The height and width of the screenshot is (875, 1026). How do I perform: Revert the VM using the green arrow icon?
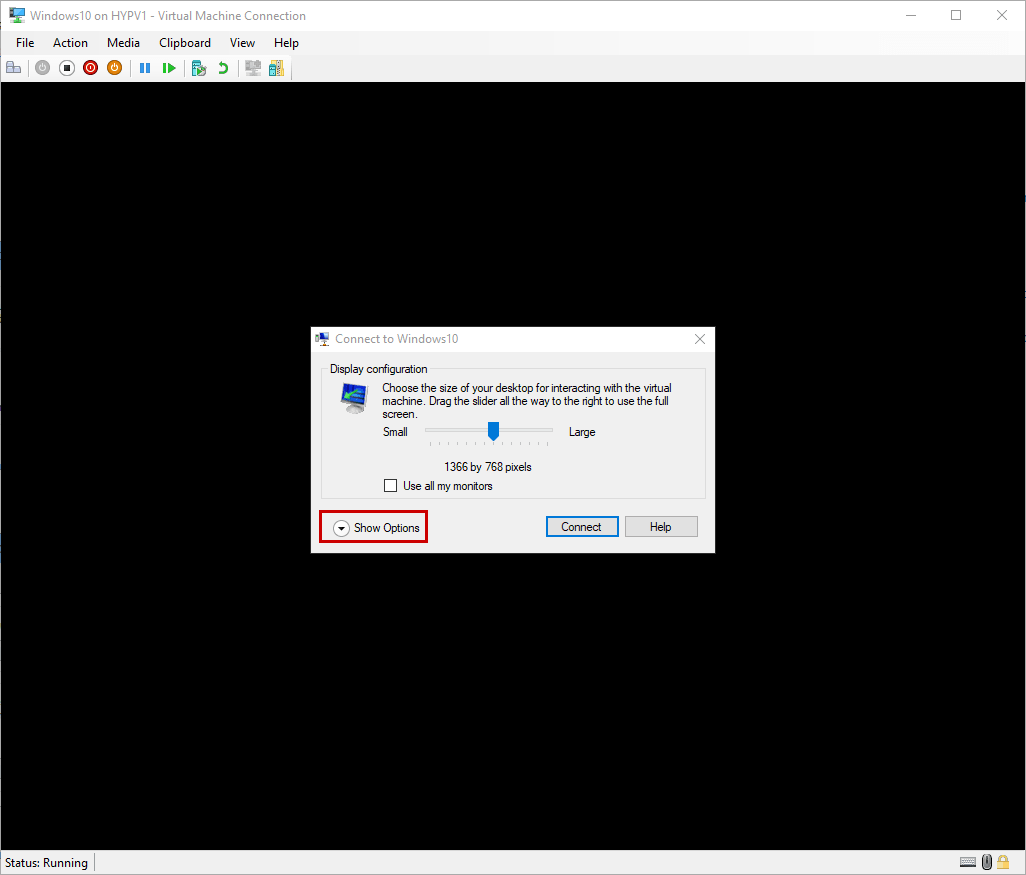(223, 68)
